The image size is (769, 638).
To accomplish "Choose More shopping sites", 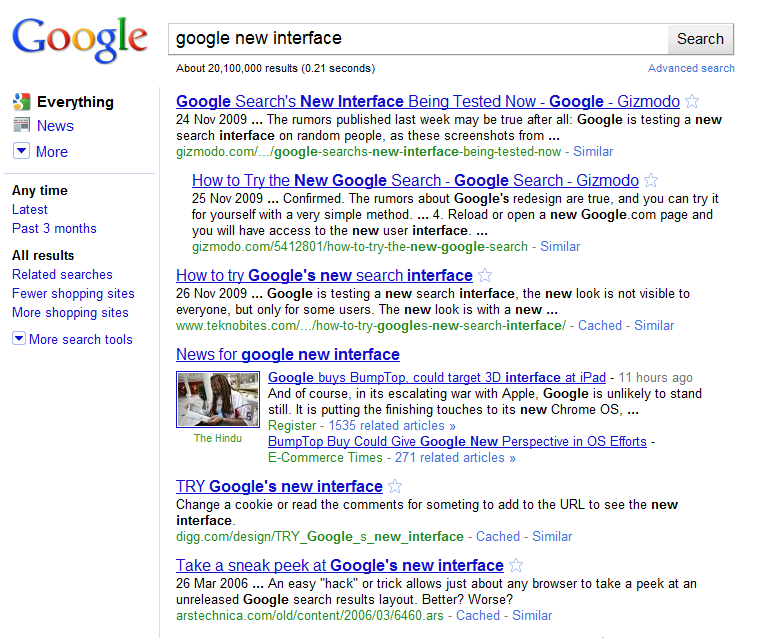I will (x=70, y=313).
